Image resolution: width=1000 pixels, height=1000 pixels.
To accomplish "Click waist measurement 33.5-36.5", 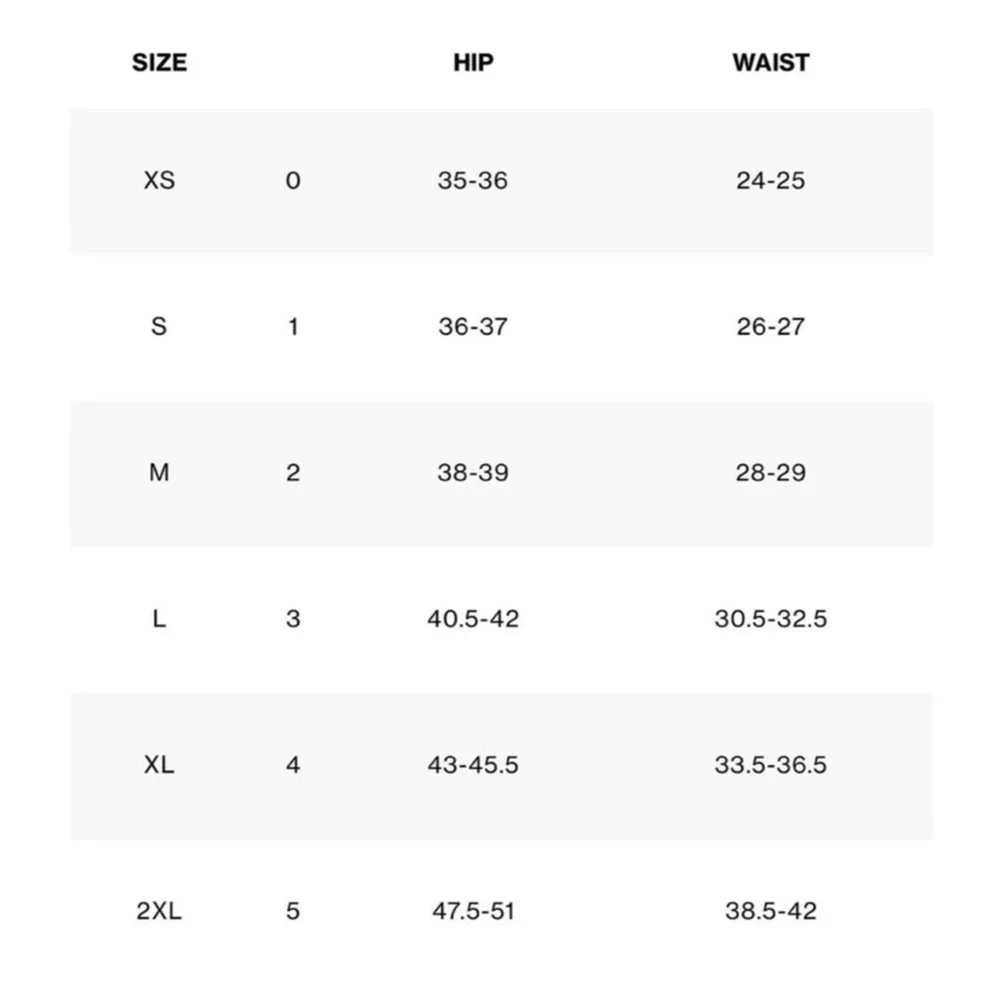I will pos(770,765).
